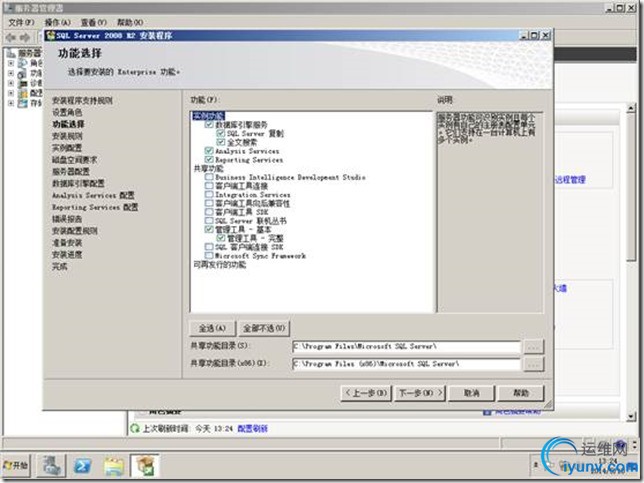Select the 配置 node icon in Server Manager tree
The width and height of the screenshot is (644, 483).
click(x=23, y=93)
